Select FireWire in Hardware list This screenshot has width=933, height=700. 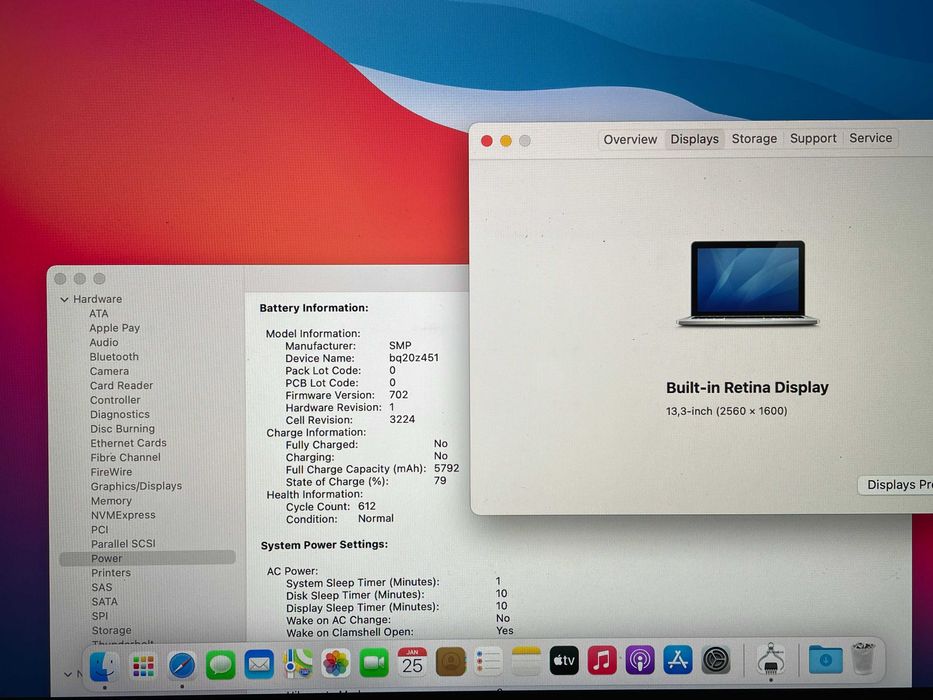(111, 471)
